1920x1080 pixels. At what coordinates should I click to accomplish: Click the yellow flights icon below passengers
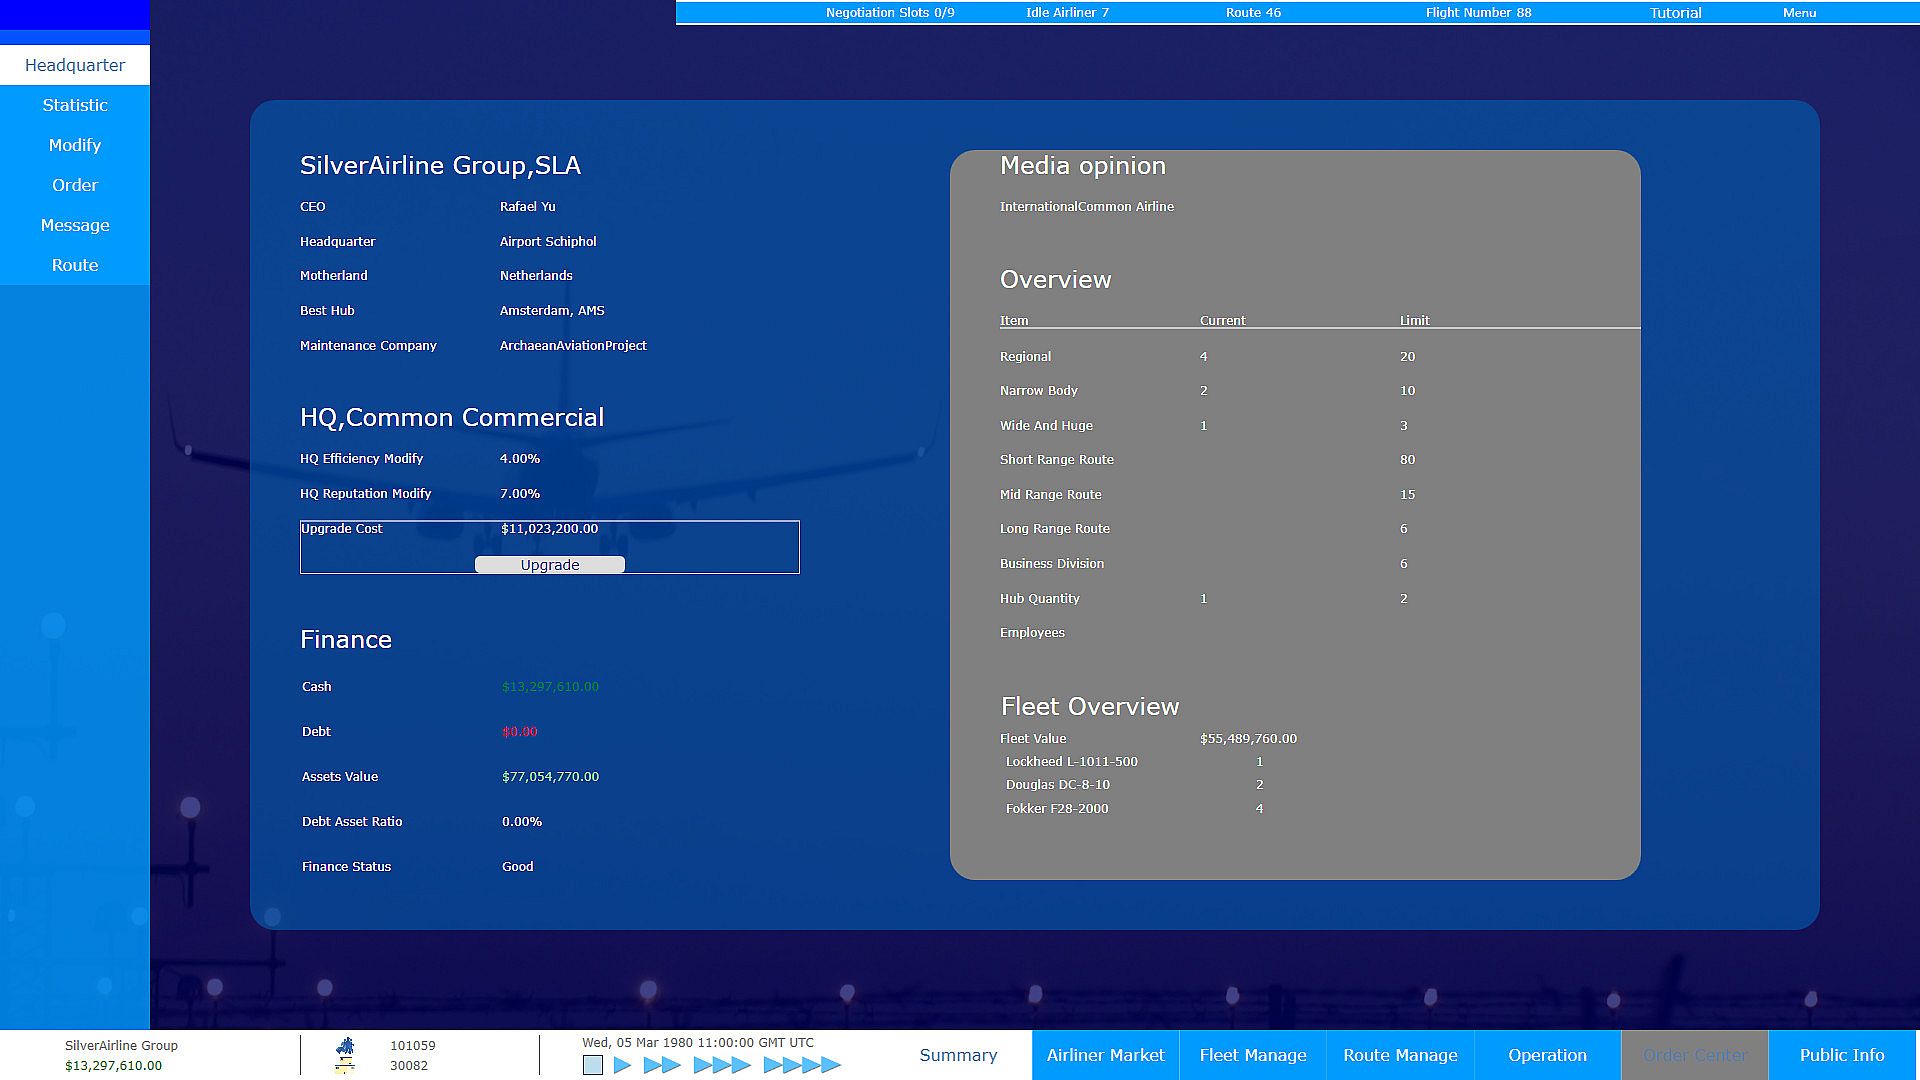coord(346,1067)
